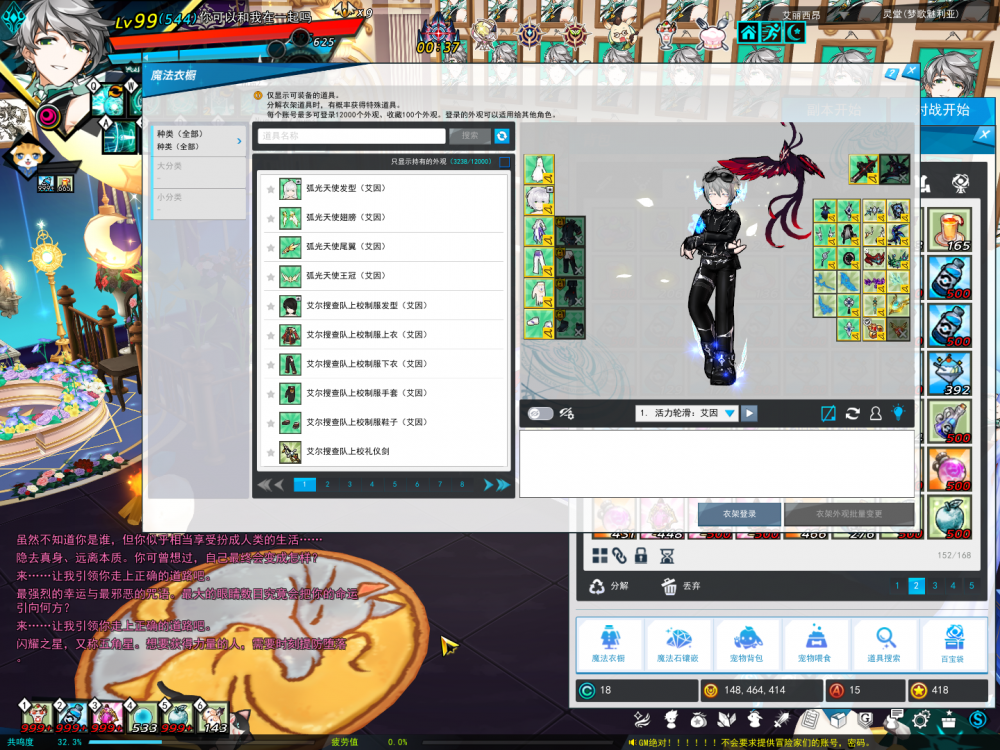The width and height of the screenshot is (1000, 750).
Task: Expand the 种类（全部） category filter
Action: point(198,140)
